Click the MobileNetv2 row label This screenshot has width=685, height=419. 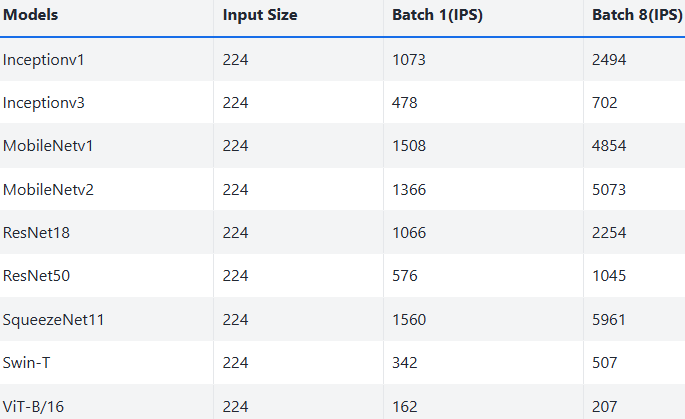[x=48, y=190]
